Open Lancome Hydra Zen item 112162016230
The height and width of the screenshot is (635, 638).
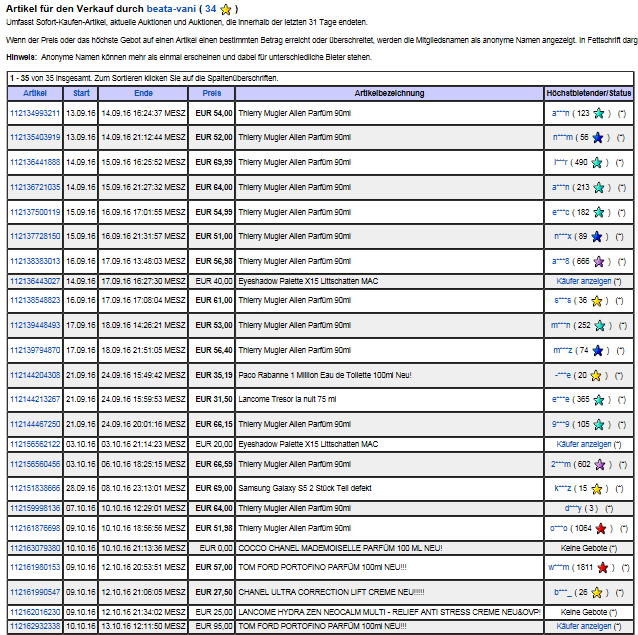pyautogui.click(x=35, y=612)
